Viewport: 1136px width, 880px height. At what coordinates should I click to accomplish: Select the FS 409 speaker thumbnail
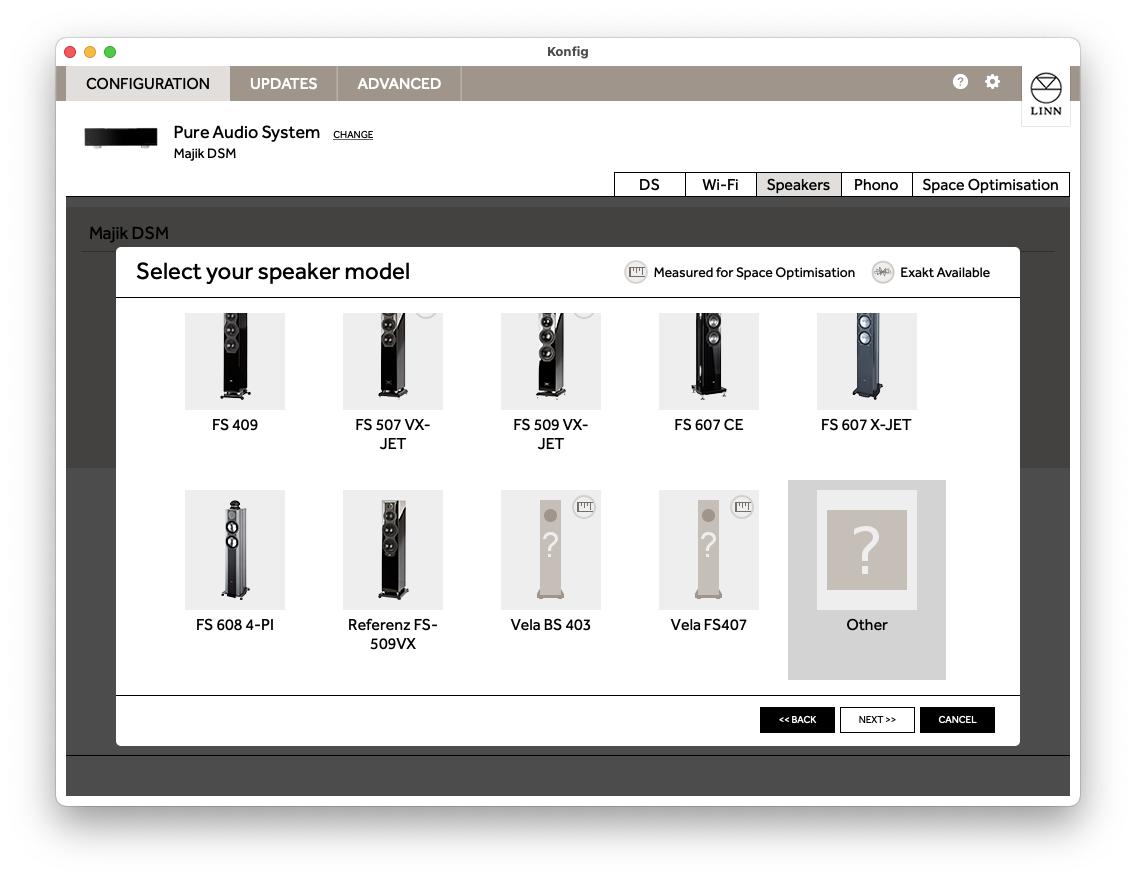coord(235,361)
